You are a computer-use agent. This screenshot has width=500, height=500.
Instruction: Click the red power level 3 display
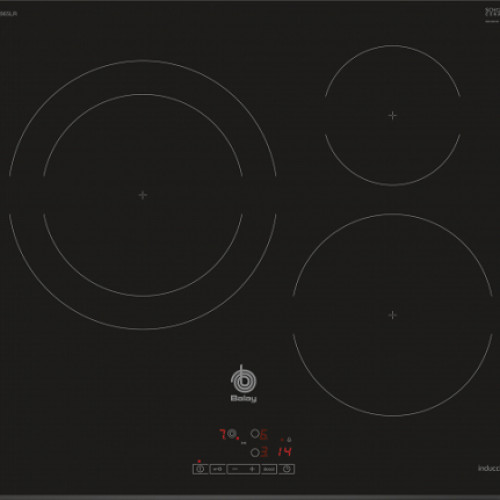click(x=264, y=452)
